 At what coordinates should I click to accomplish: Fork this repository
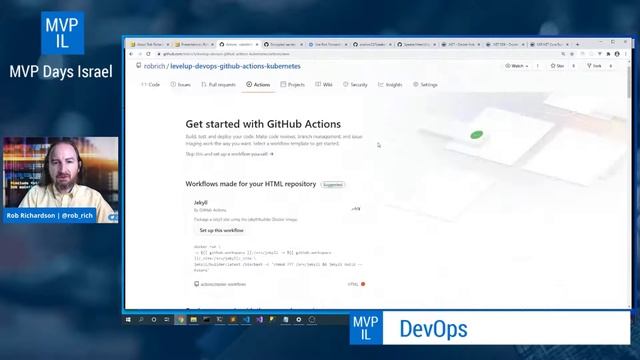coord(594,66)
